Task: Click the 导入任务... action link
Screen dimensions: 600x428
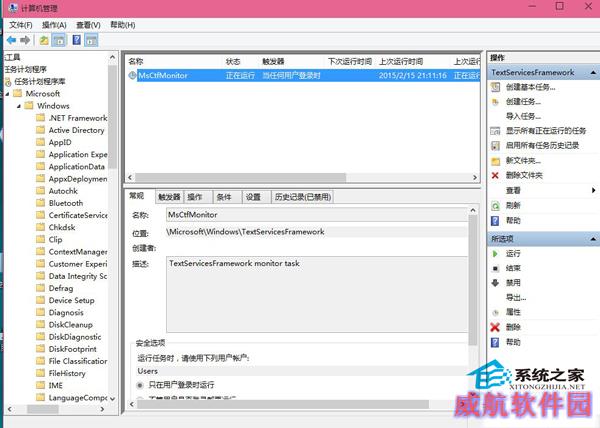Action: point(523,116)
